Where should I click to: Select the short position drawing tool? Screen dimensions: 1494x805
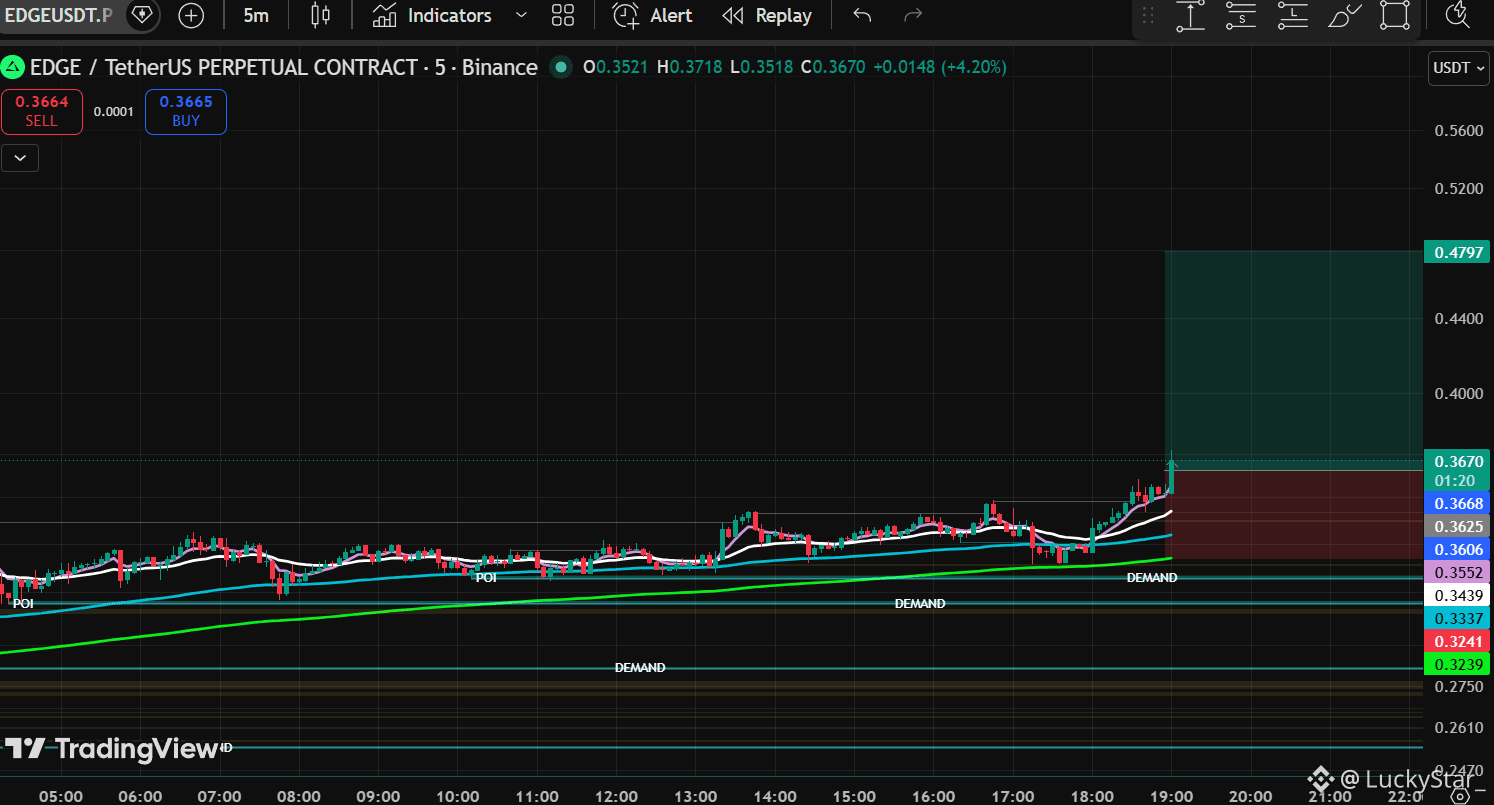(1242, 15)
